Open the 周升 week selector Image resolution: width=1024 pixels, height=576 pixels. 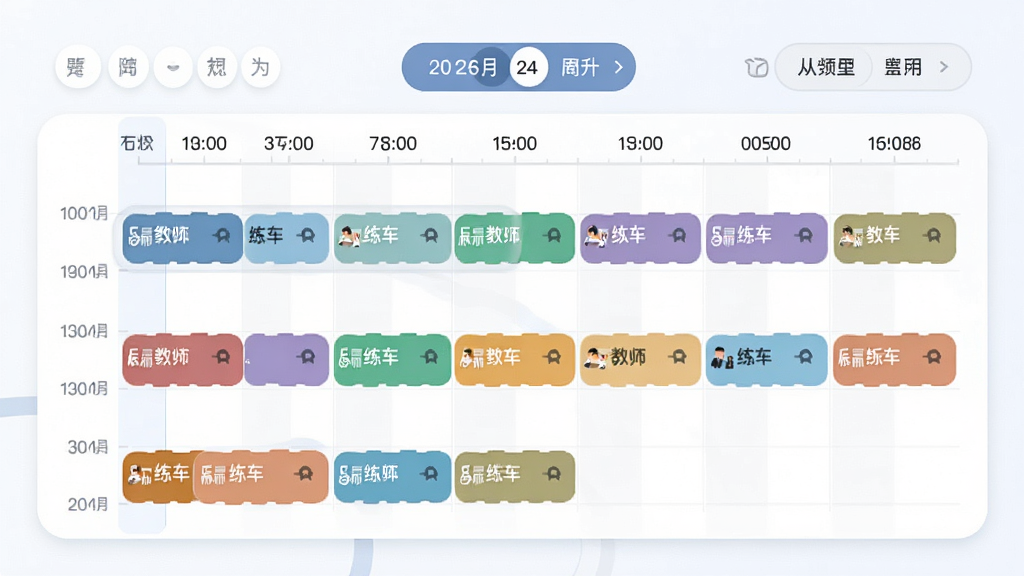point(580,67)
